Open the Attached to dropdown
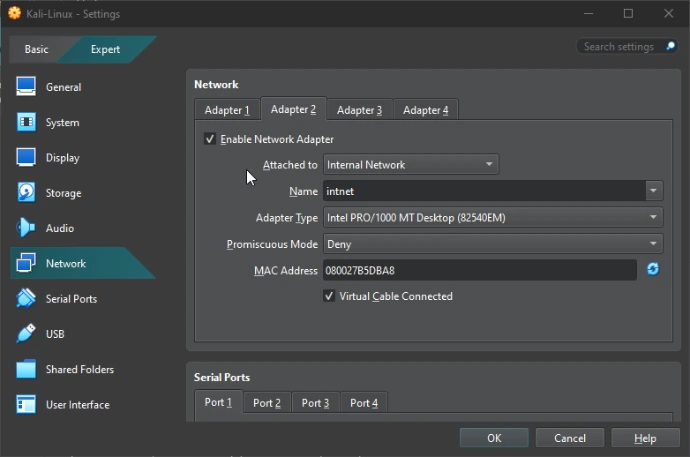Image resolution: width=690 pixels, height=457 pixels. click(x=411, y=165)
